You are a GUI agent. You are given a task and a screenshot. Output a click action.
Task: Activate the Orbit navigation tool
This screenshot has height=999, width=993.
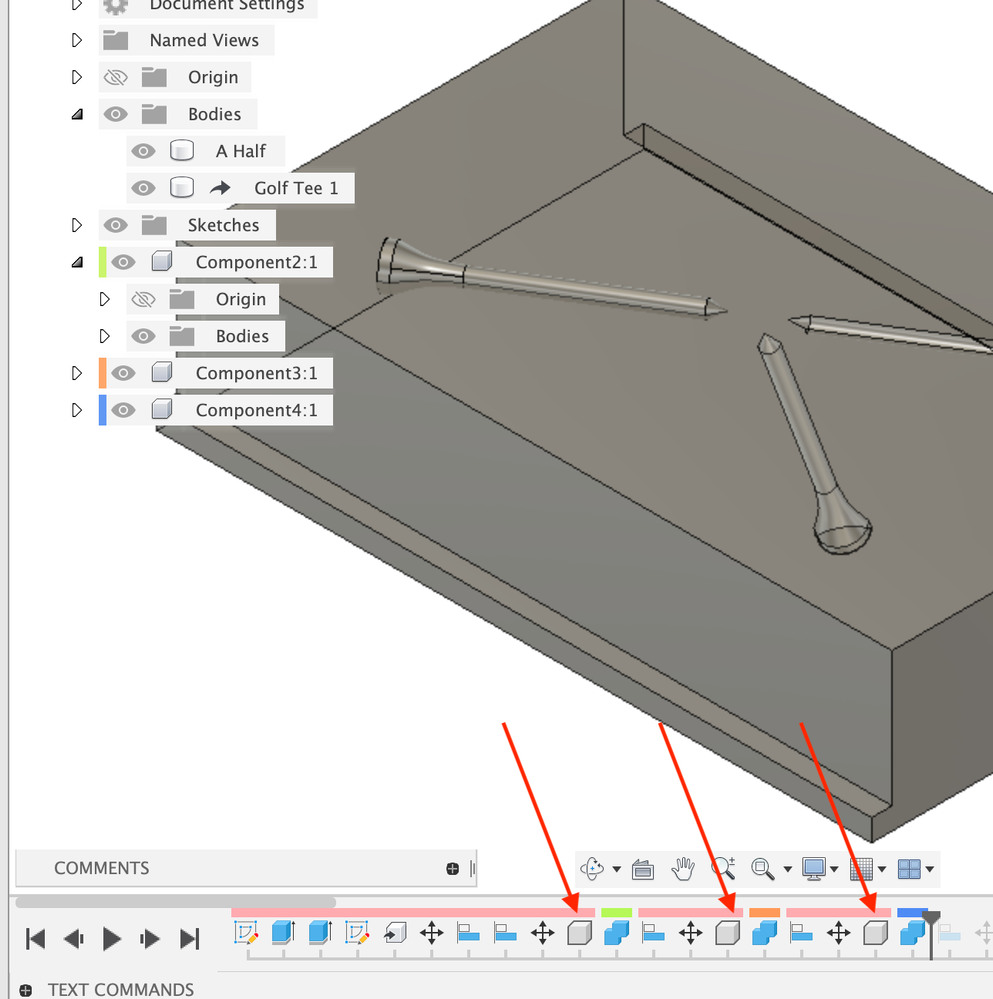click(592, 868)
